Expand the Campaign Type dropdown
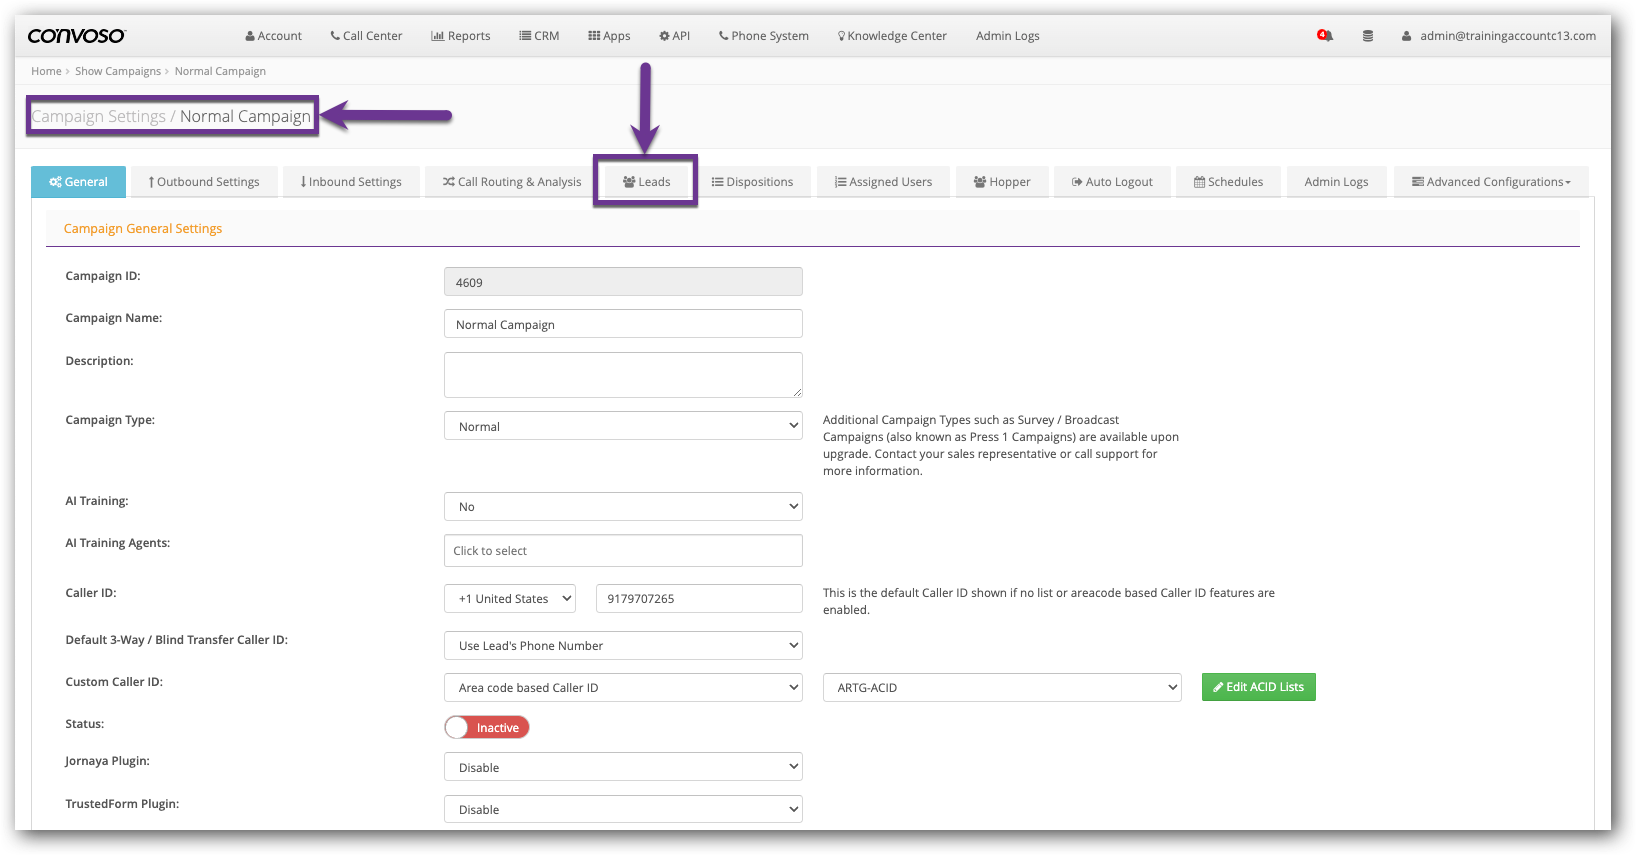This screenshot has height=855, width=1636. point(623,426)
